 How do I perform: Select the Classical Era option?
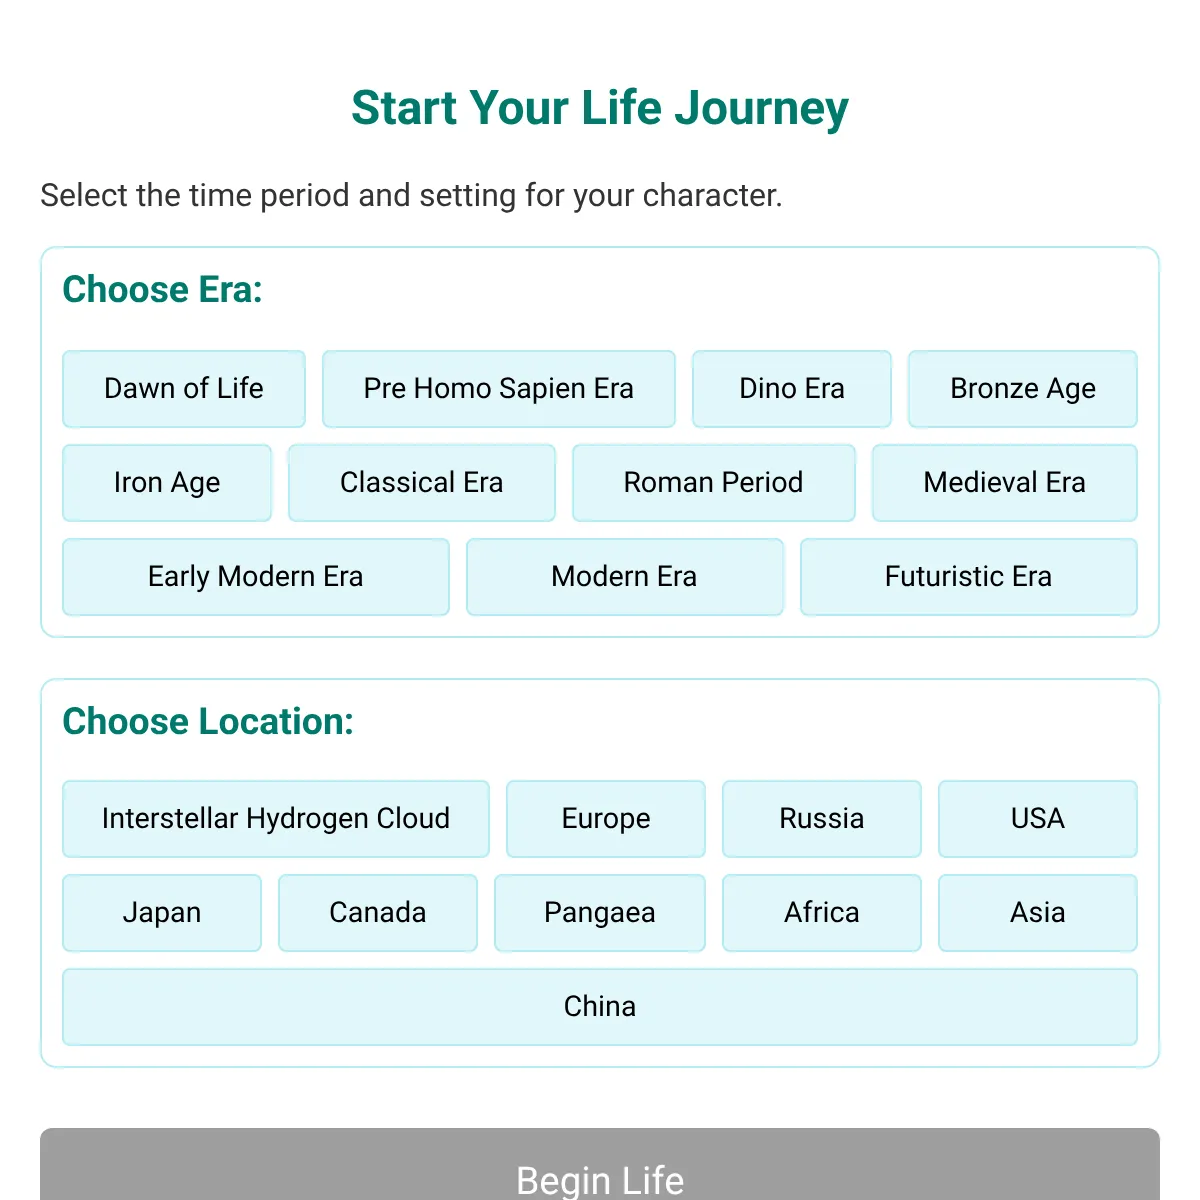pos(422,483)
